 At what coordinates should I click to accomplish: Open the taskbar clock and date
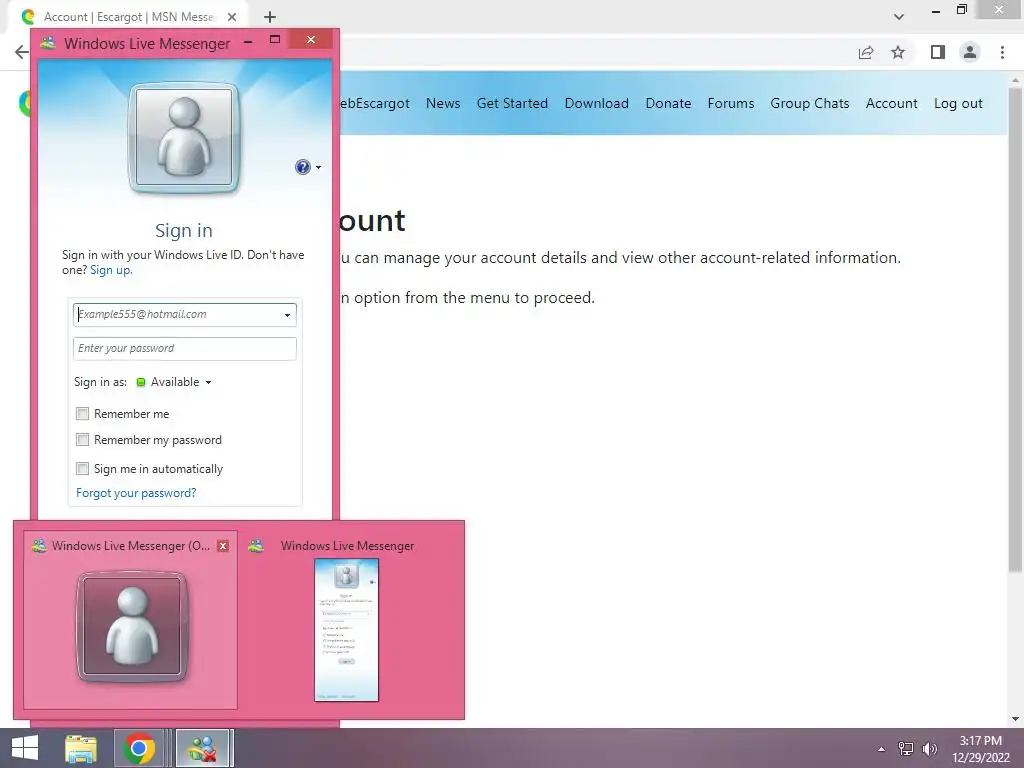click(x=980, y=749)
